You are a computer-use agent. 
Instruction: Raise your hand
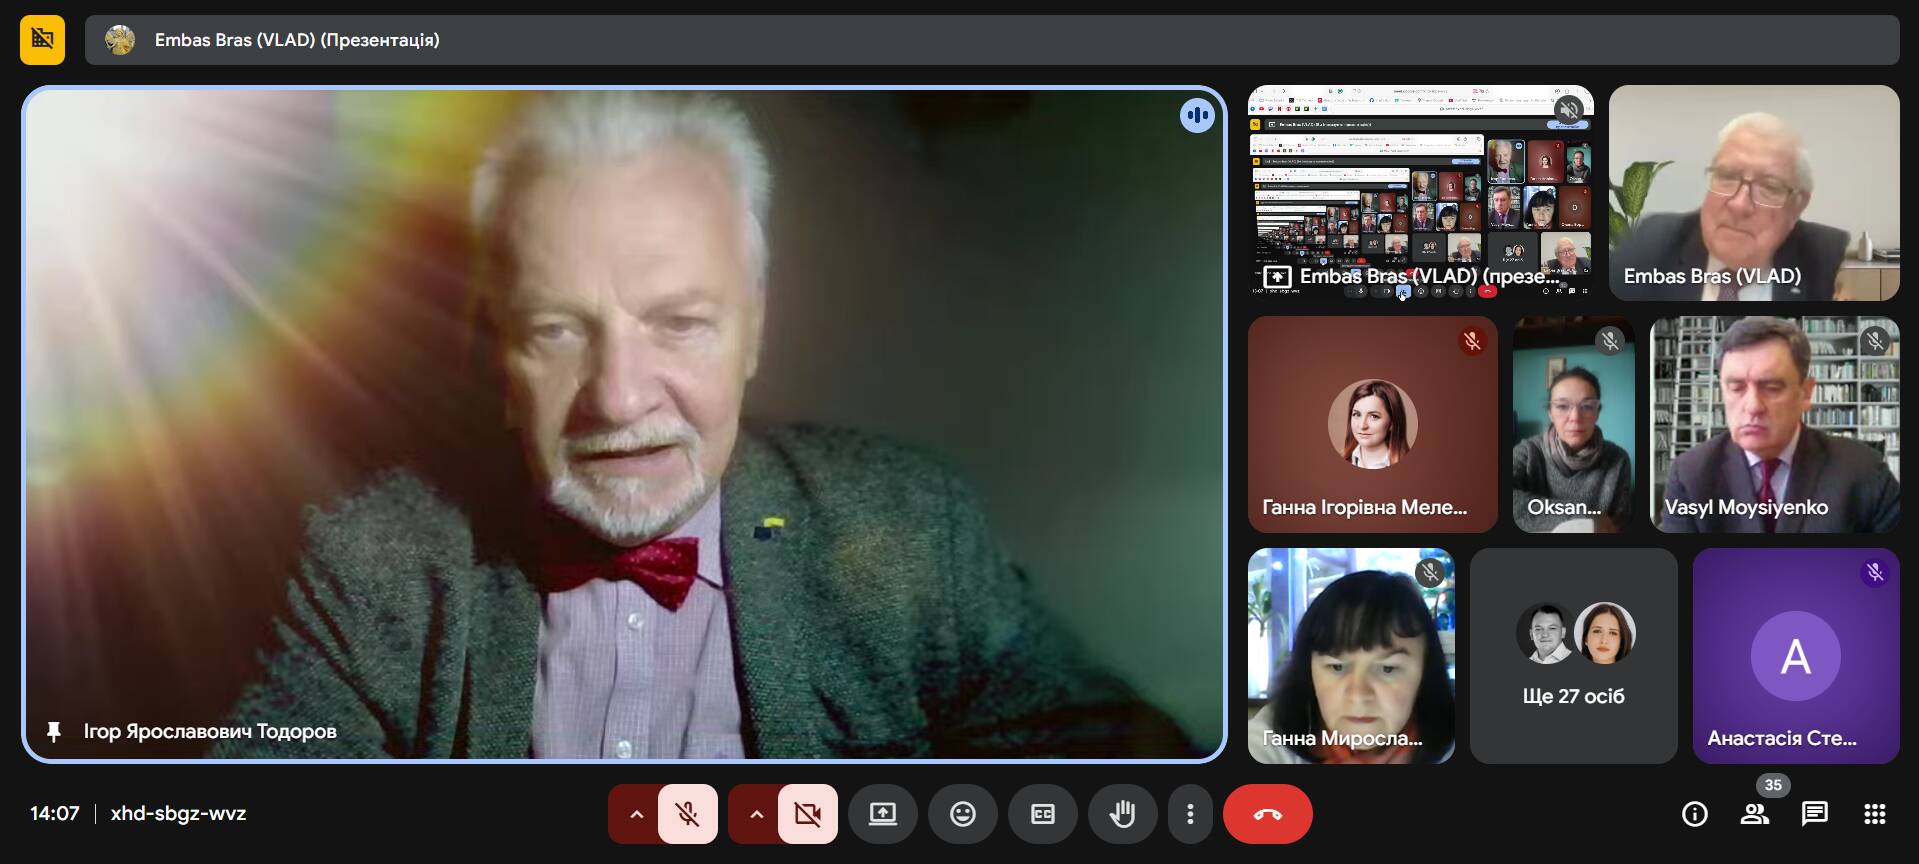click(1122, 814)
